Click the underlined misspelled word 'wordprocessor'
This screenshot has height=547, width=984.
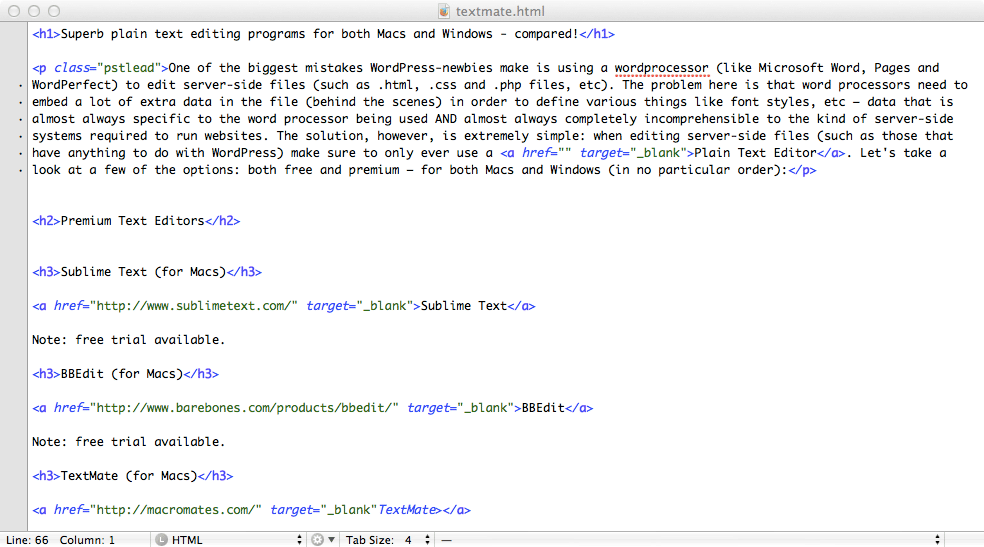(x=661, y=68)
